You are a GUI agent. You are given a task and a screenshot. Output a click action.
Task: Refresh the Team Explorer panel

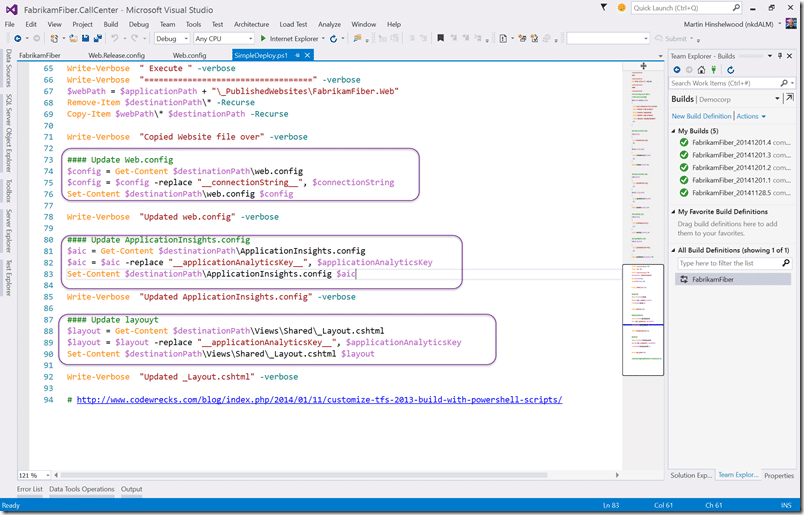[731, 70]
